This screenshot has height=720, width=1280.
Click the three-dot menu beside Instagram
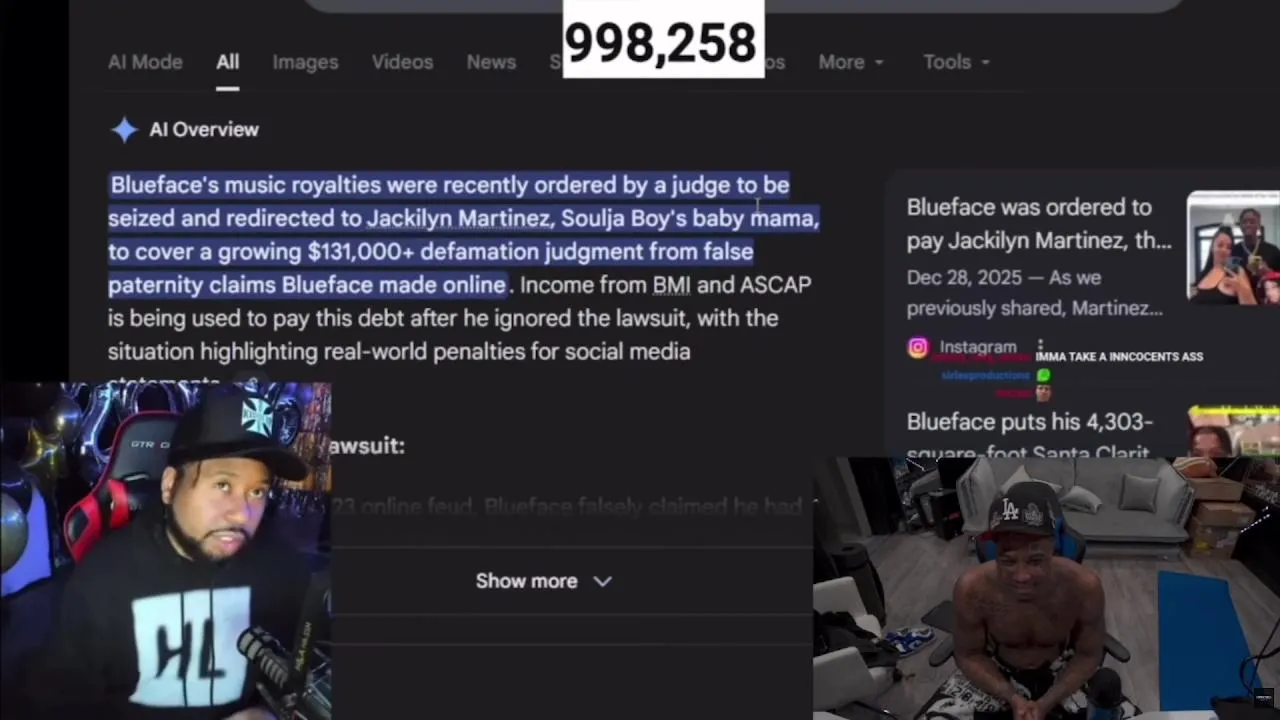tap(1040, 347)
